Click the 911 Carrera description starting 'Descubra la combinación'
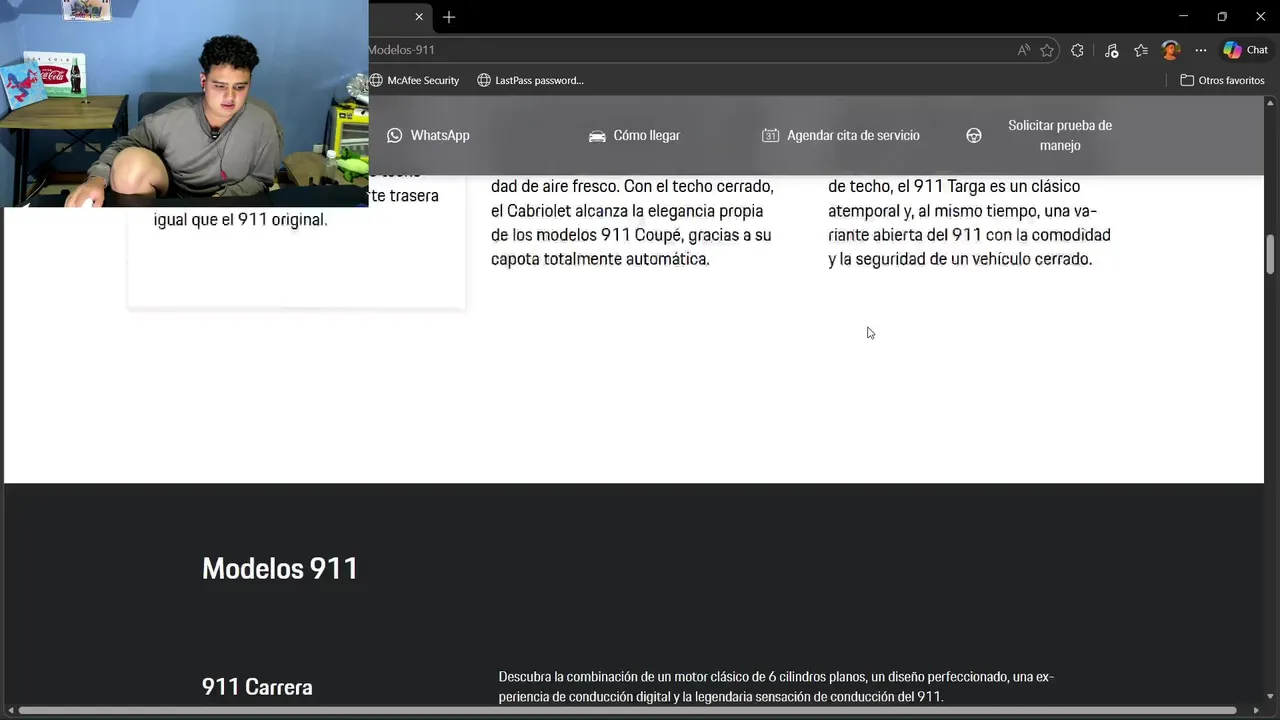 pos(776,687)
